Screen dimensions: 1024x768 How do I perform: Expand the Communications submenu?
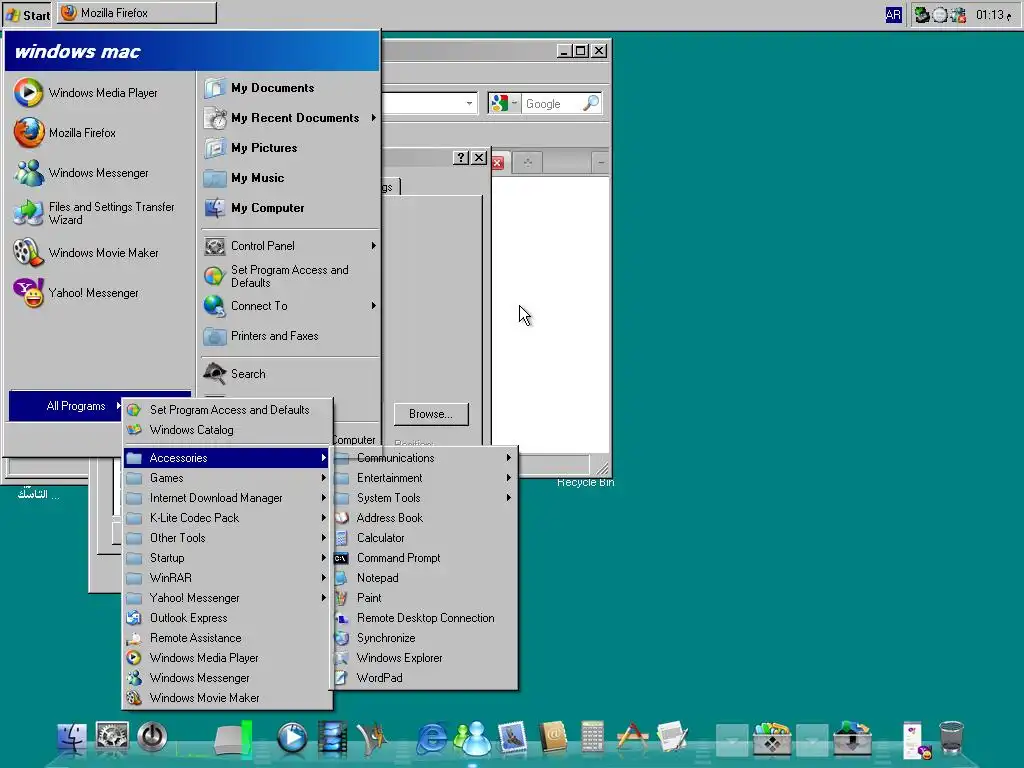(x=423, y=458)
